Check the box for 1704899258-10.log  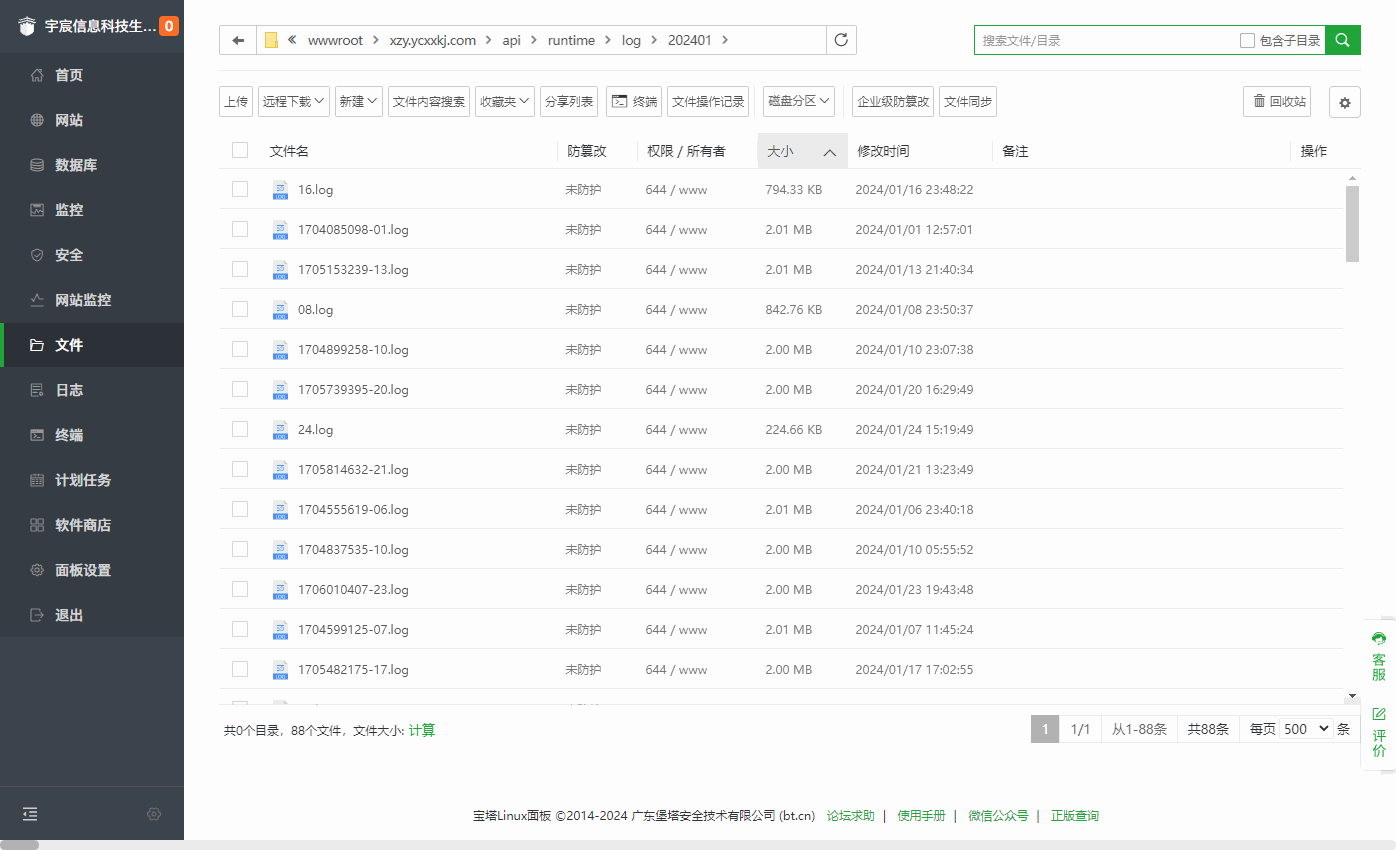240,349
